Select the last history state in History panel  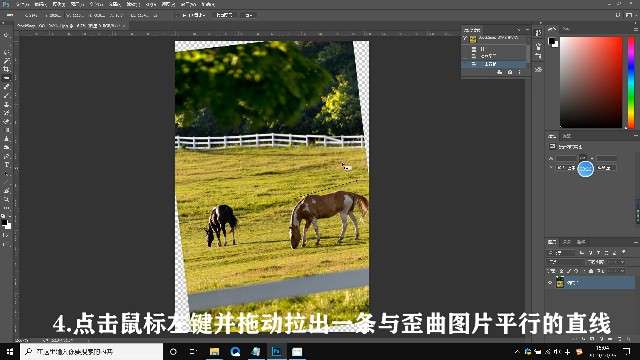pos(495,64)
